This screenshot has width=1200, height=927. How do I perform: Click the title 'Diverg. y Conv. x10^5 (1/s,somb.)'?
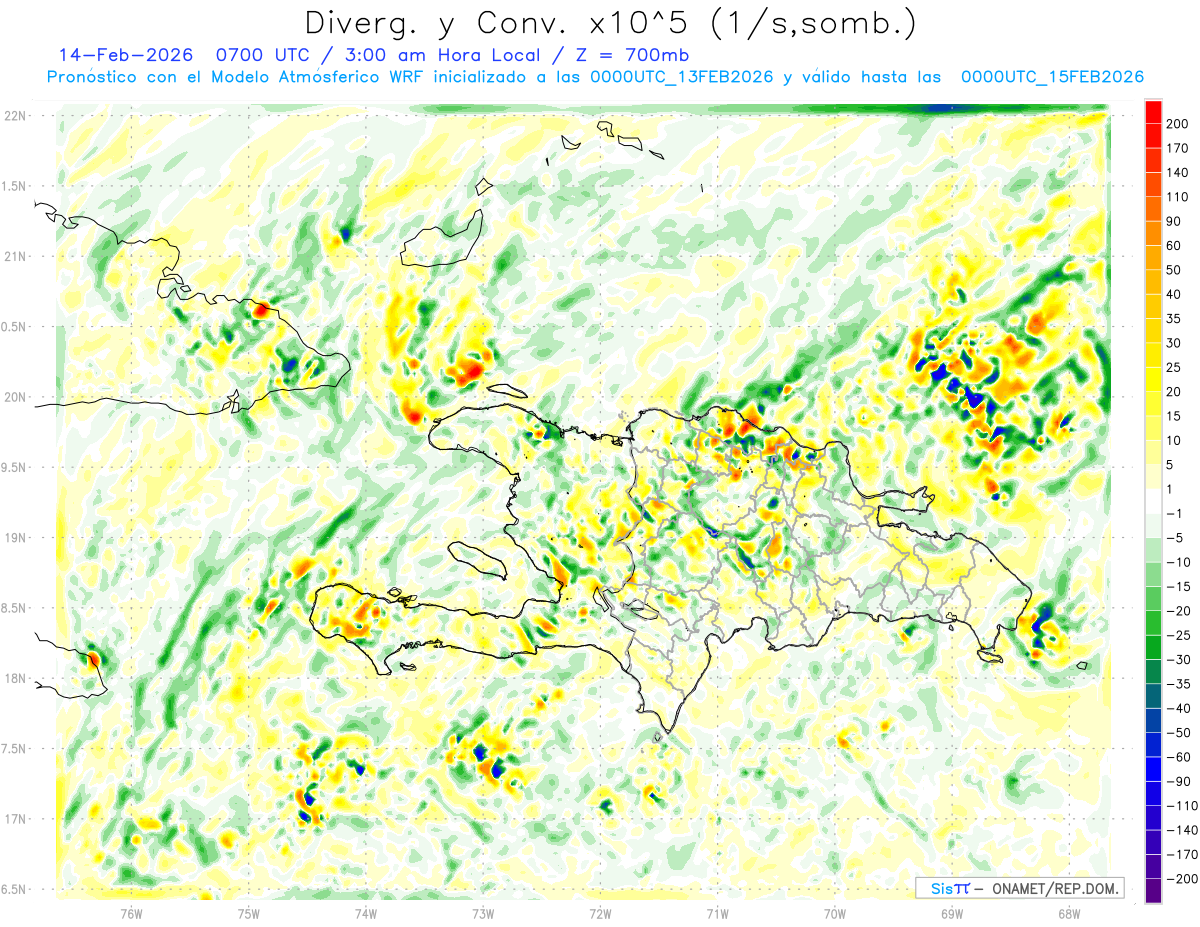point(609,23)
